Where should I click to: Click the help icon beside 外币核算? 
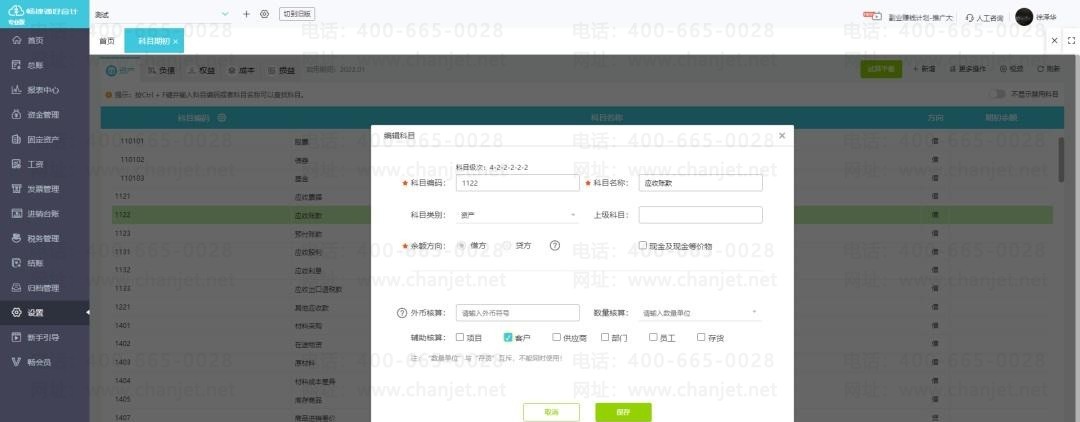tap(402, 313)
